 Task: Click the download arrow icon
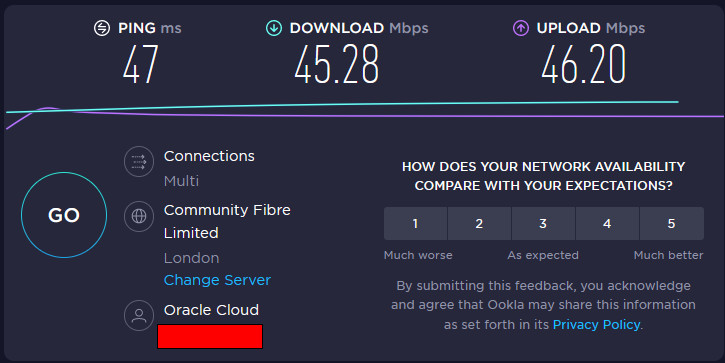pyautogui.click(x=274, y=28)
